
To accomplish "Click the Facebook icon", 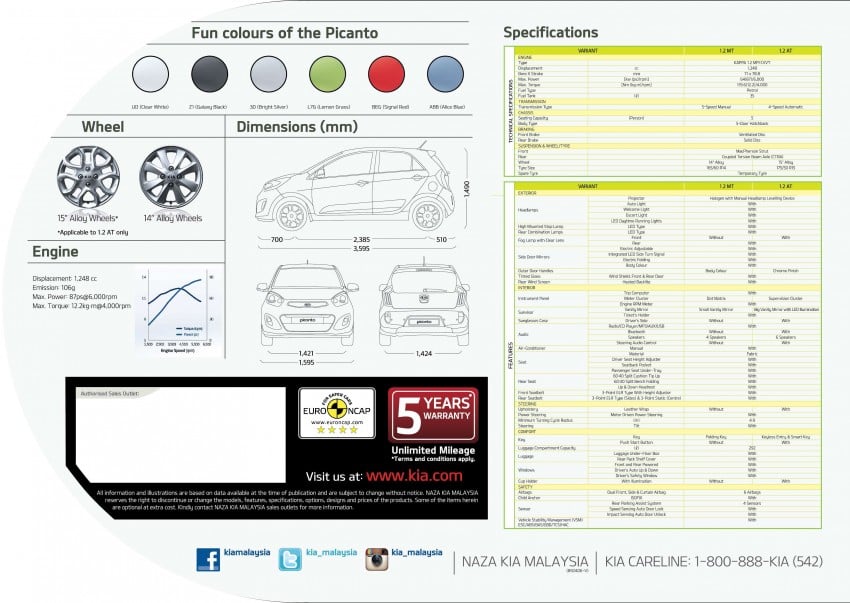I will [x=208, y=560].
